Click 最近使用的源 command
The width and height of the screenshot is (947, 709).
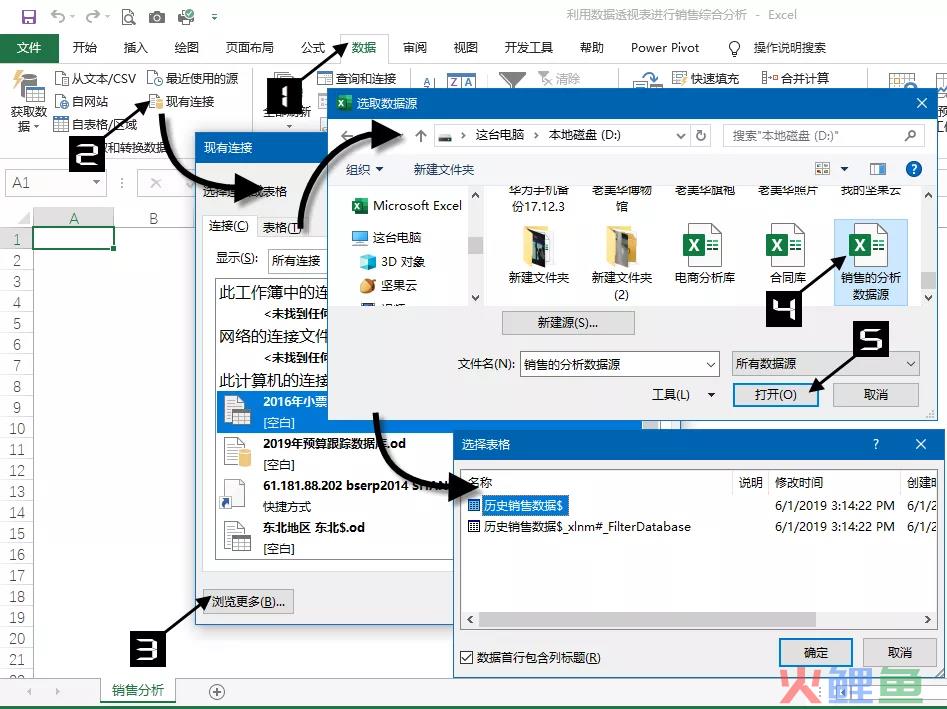tap(193, 79)
